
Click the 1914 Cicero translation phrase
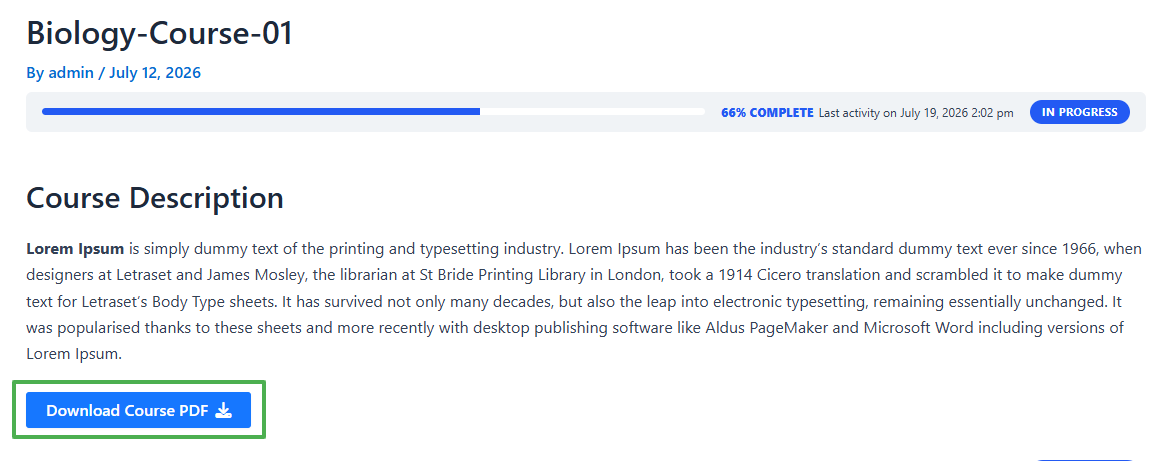(794, 275)
